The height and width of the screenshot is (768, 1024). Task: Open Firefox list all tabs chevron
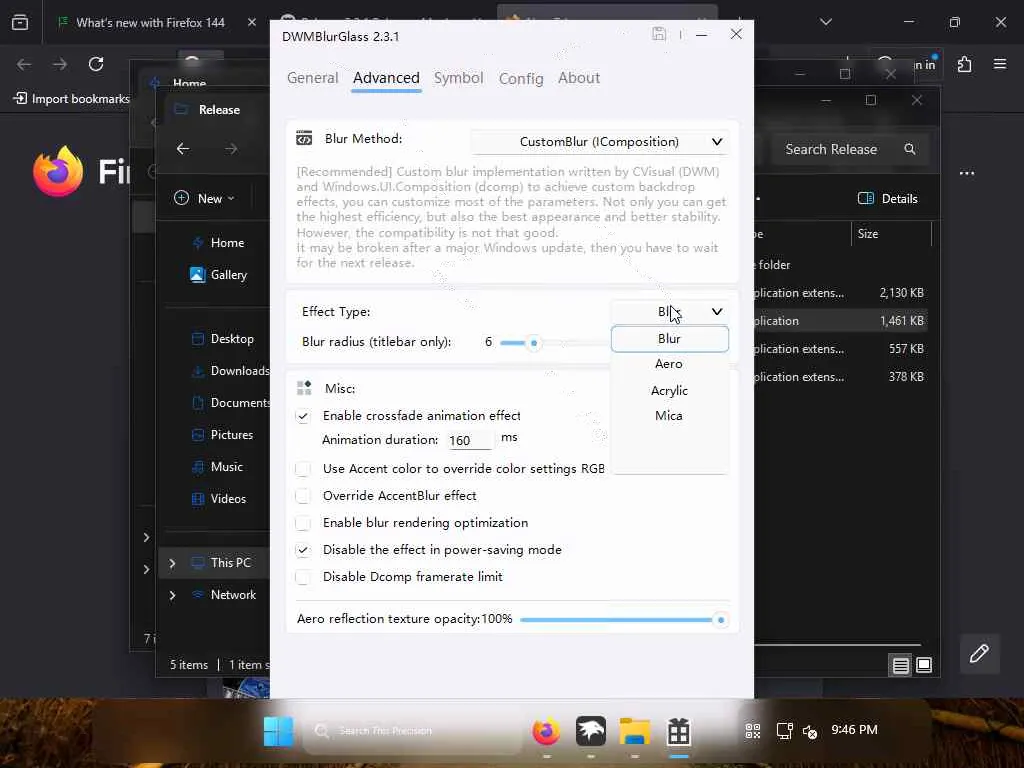(826, 22)
